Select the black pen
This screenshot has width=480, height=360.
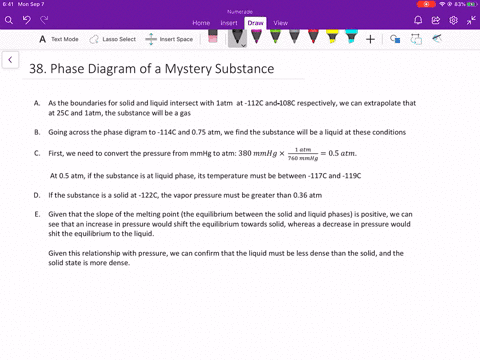pos(237,37)
